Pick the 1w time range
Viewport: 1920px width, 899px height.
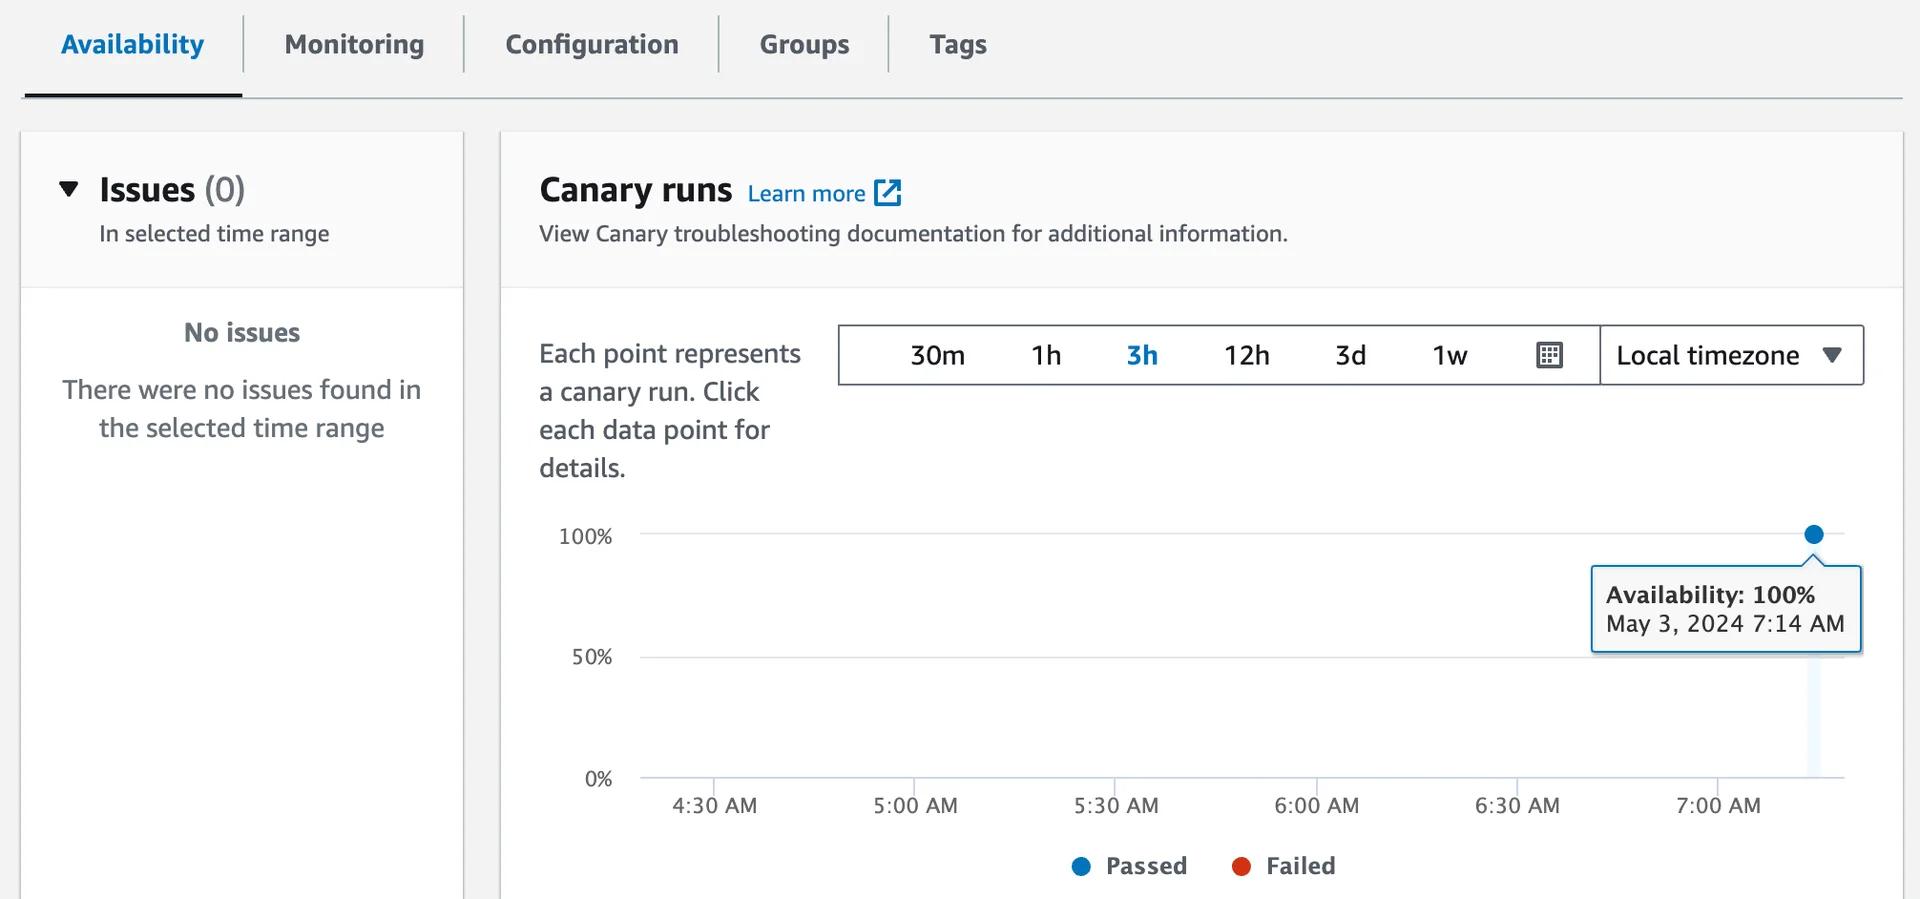pyautogui.click(x=1449, y=355)
